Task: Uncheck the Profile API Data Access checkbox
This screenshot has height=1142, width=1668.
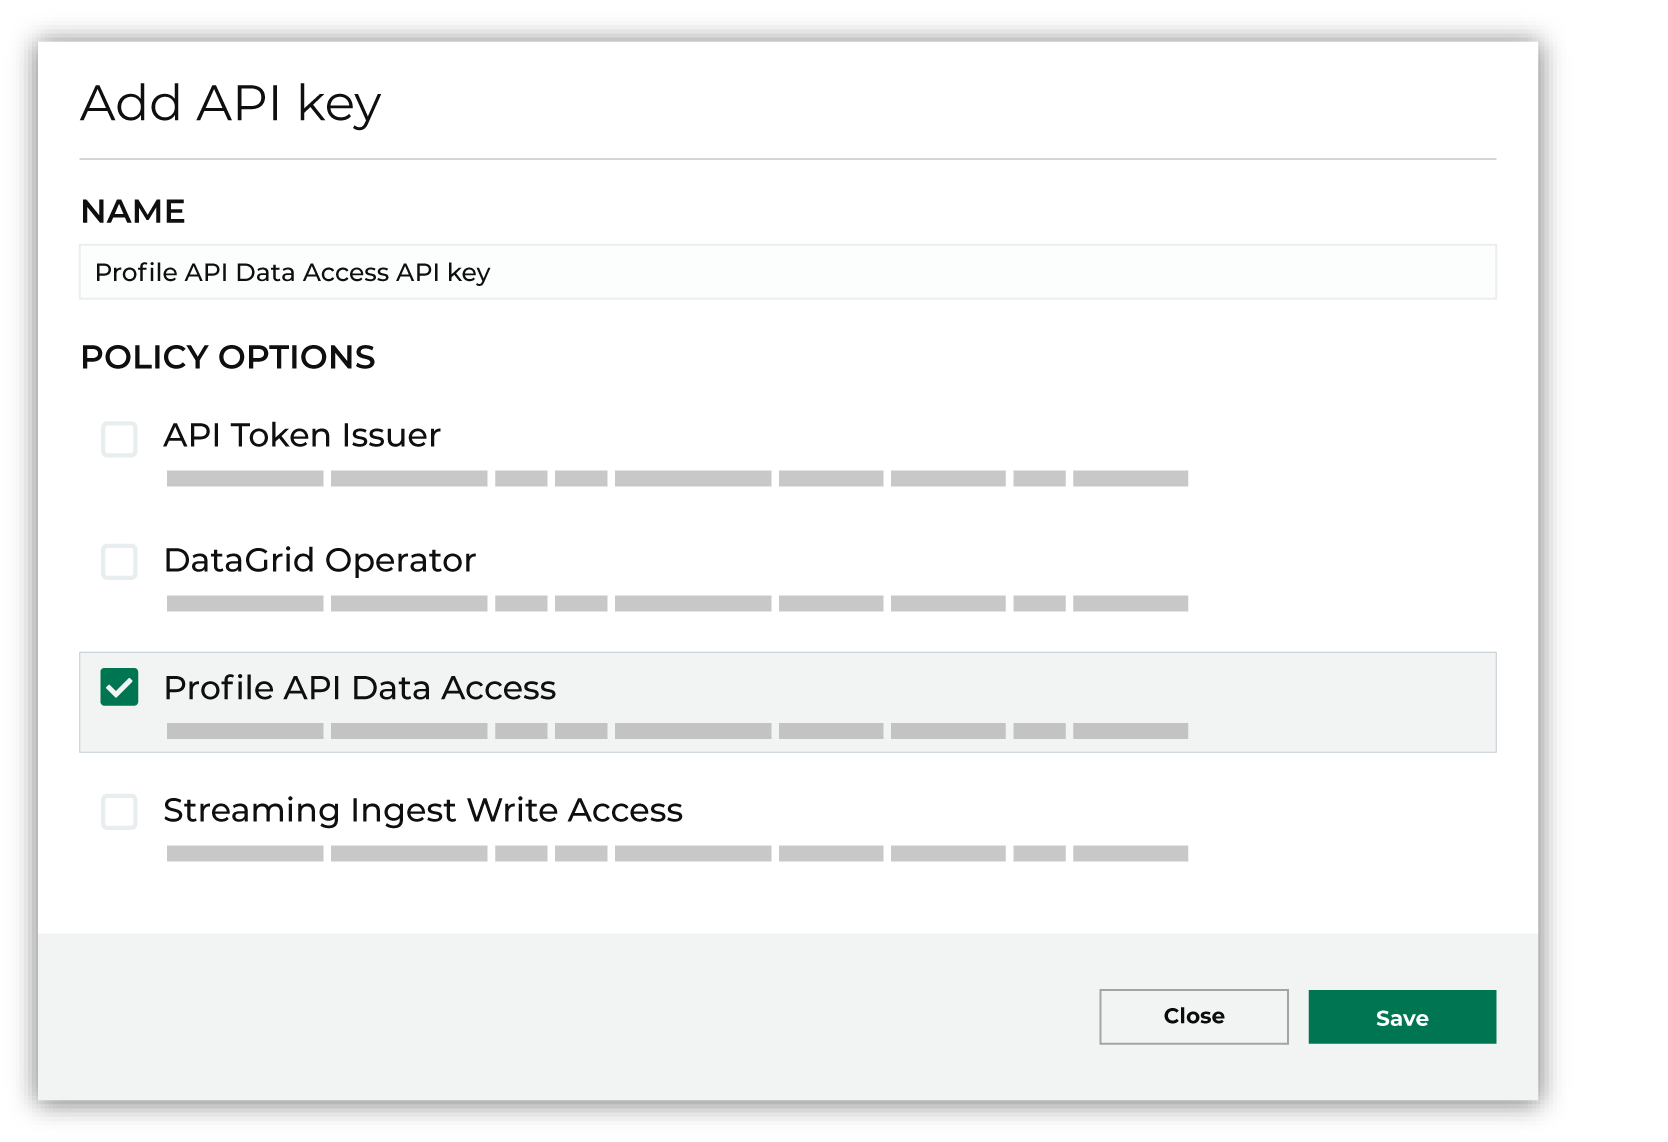Action: [119, 687]
